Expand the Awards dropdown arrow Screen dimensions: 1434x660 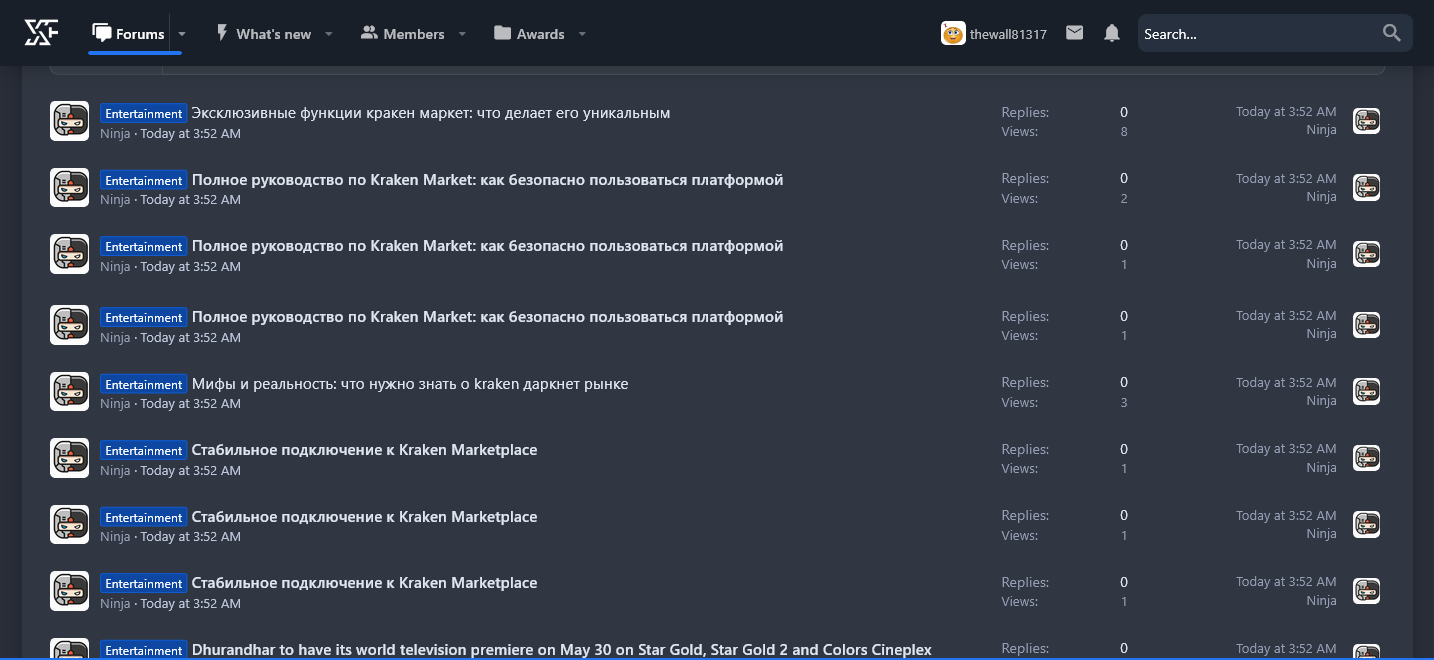click(582, 34)
